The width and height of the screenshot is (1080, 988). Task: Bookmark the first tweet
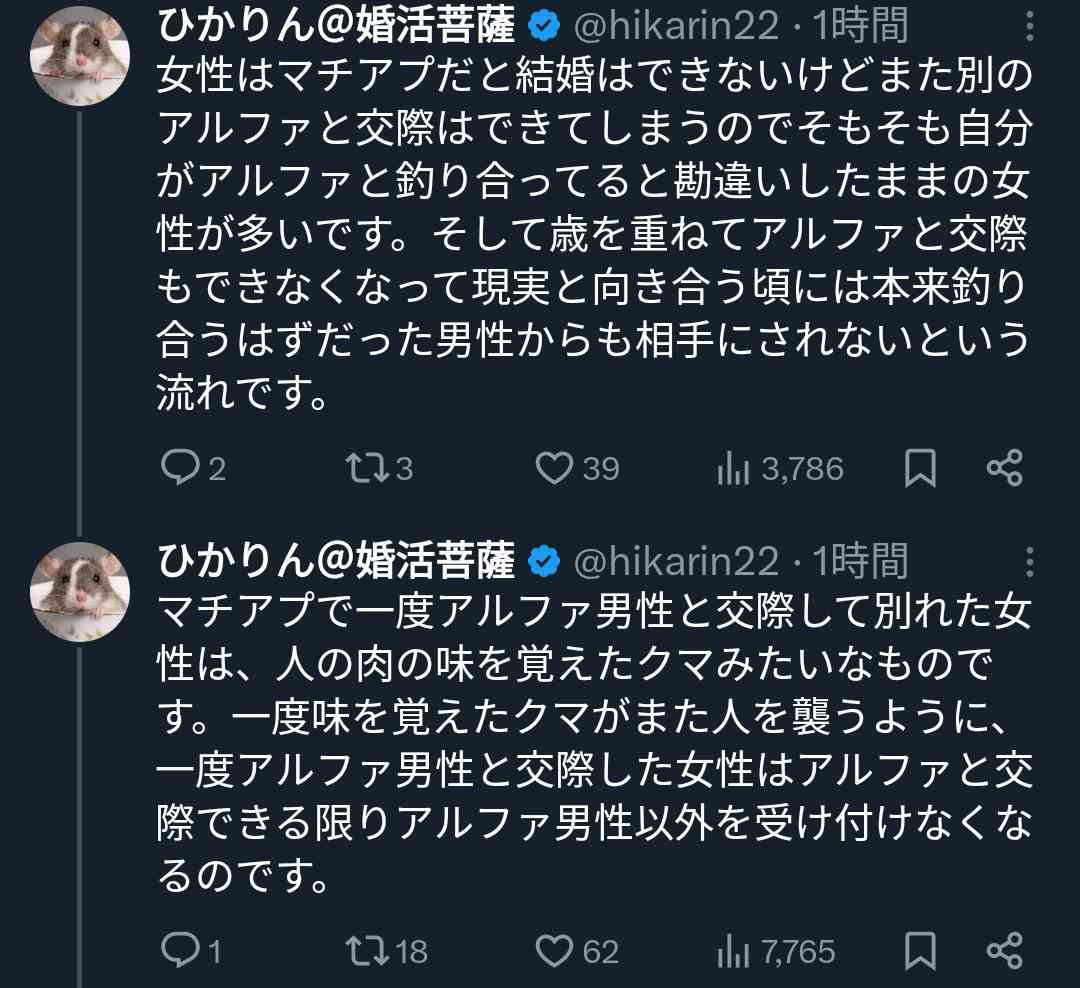coord(919,468)
